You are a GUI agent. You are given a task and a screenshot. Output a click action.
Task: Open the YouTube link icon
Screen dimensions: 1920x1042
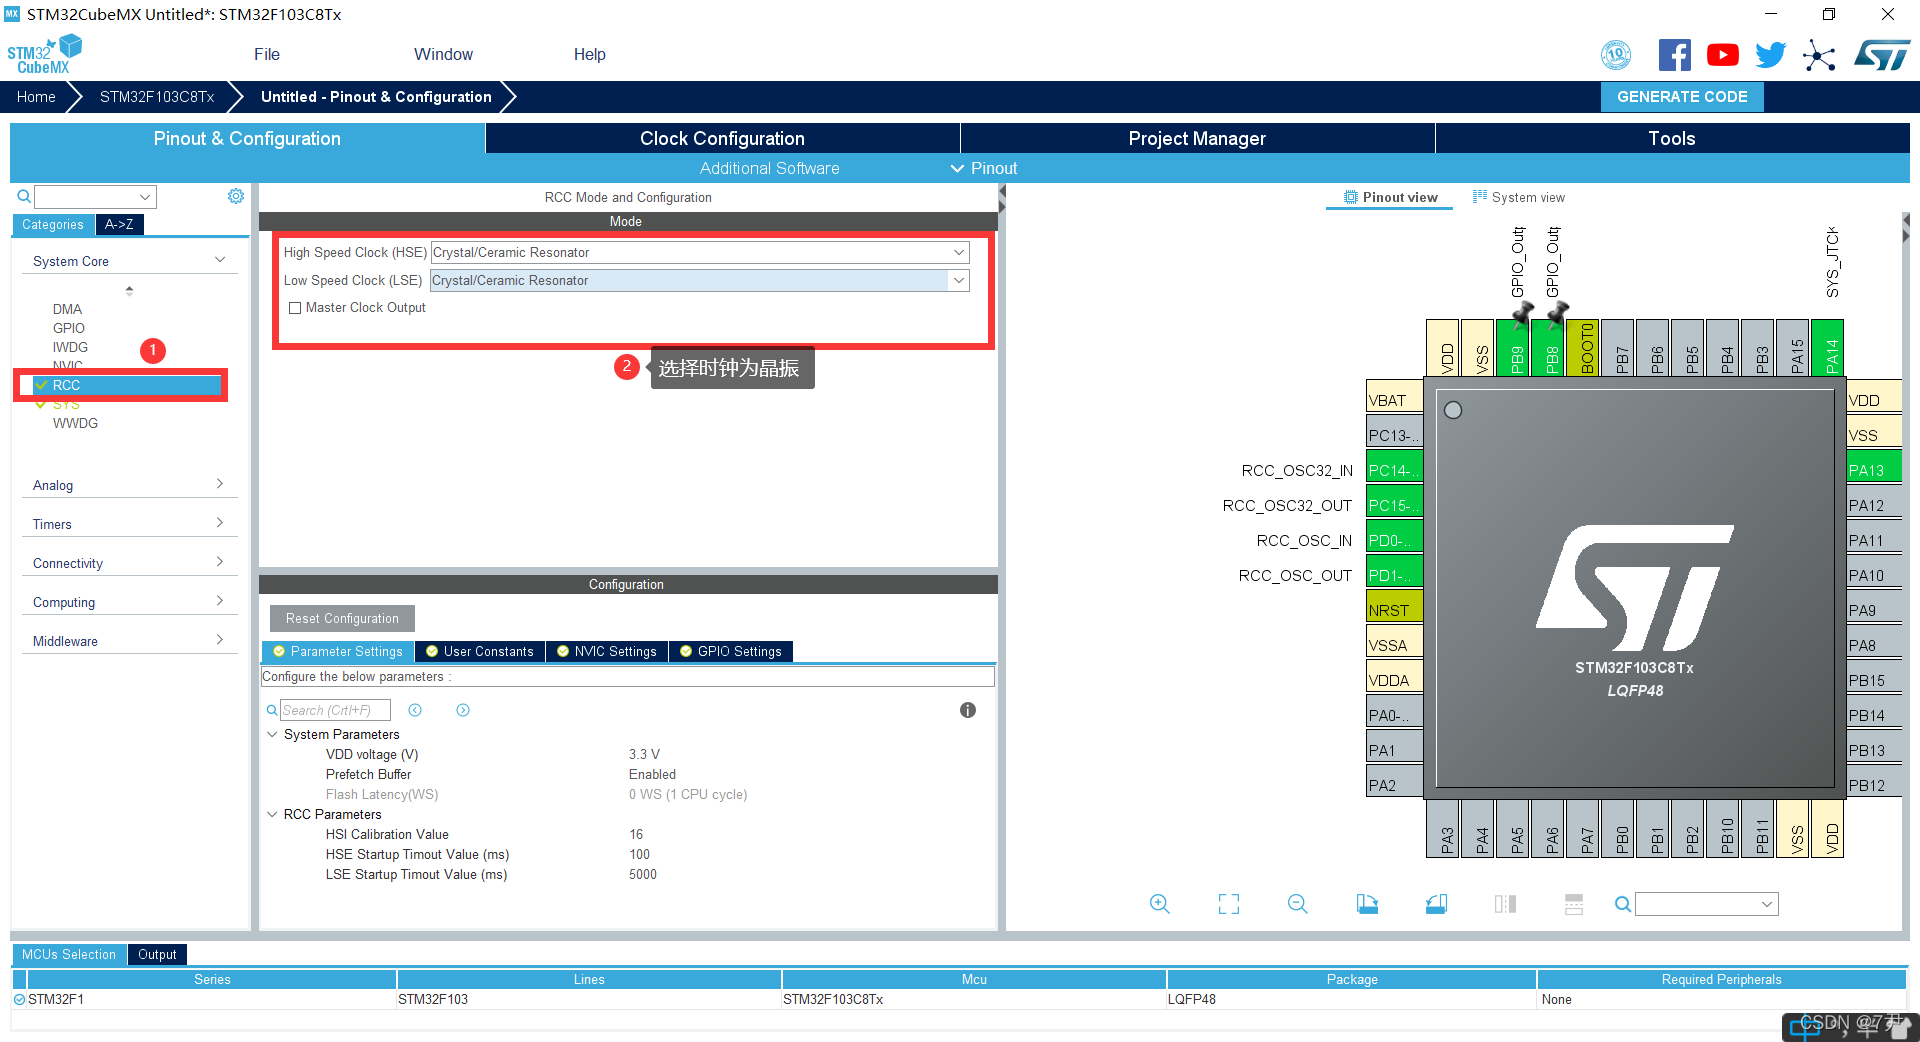1722,55
